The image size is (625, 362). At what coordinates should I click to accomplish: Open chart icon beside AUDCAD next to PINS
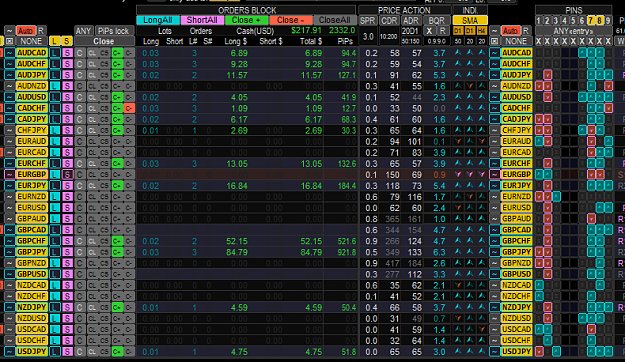tap(495, 53)
